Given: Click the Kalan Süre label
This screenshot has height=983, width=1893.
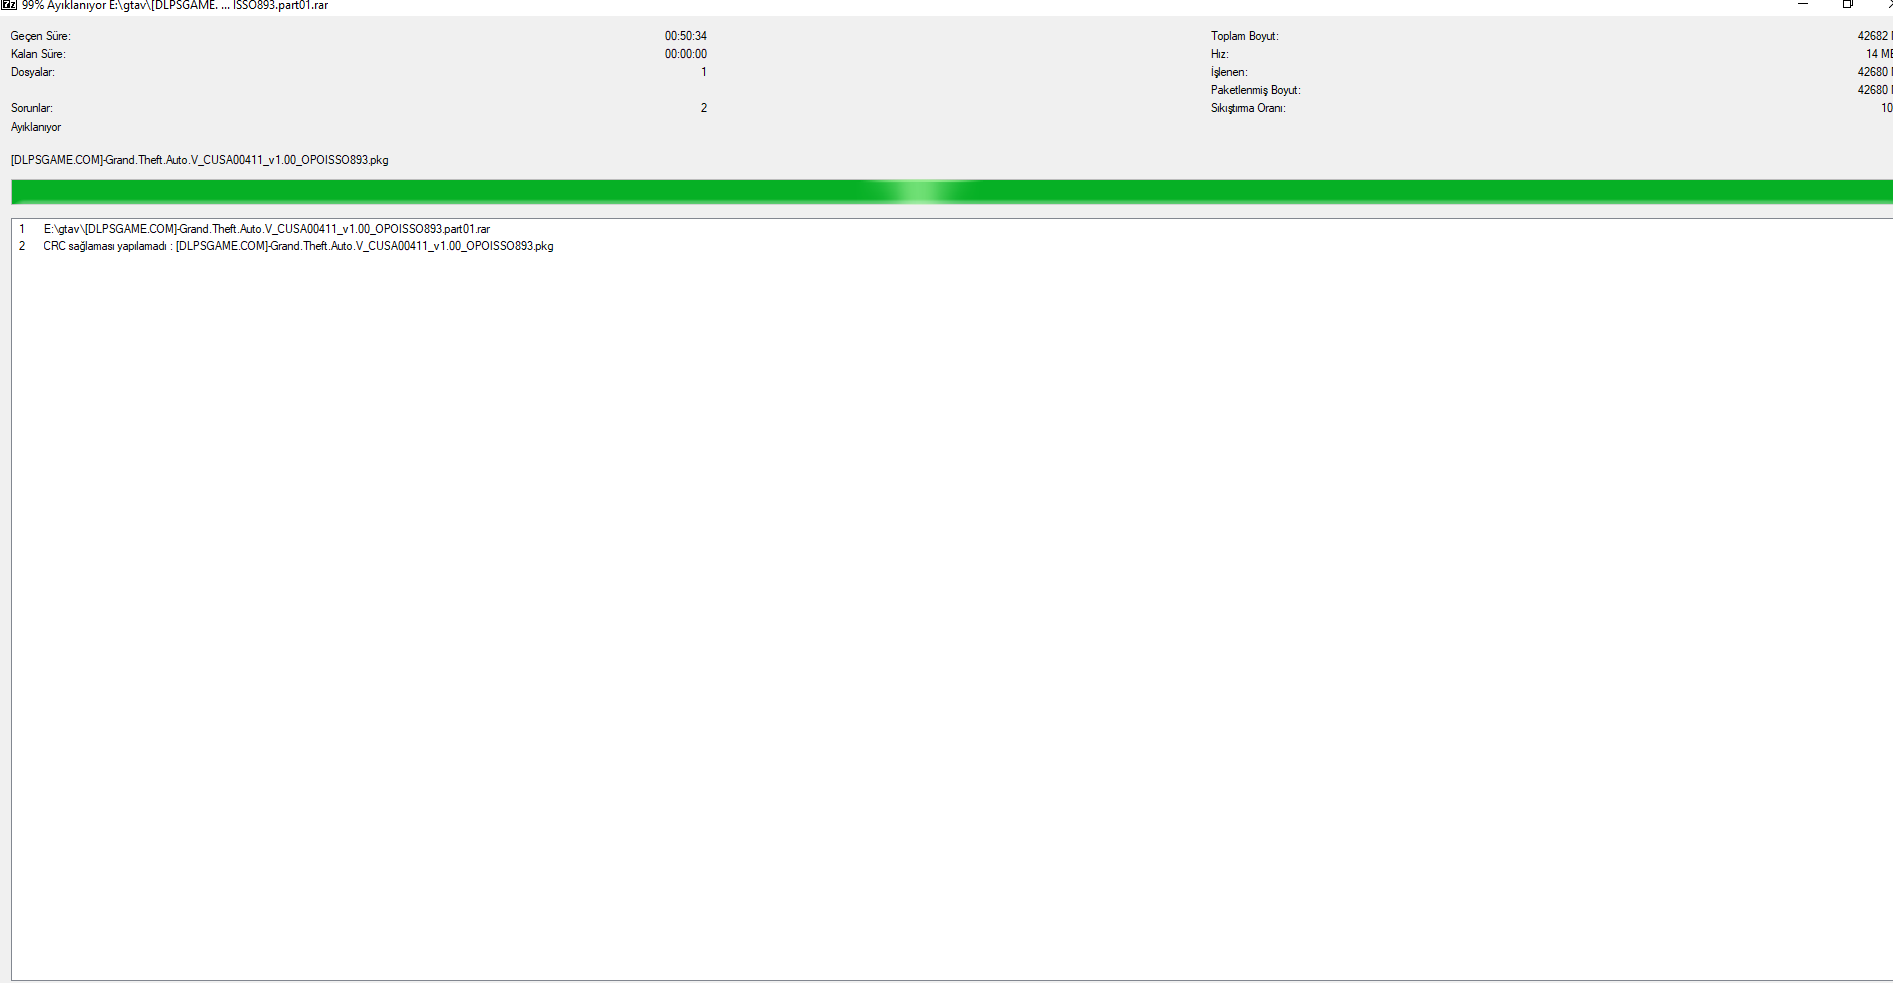Looking at the screenshot, I should (x=38, y=54).
